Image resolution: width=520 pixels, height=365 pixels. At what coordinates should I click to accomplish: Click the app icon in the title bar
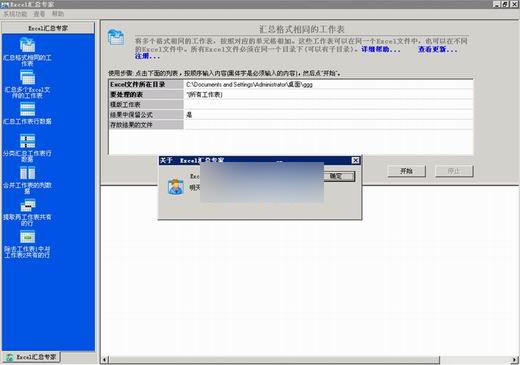[4, 4]
